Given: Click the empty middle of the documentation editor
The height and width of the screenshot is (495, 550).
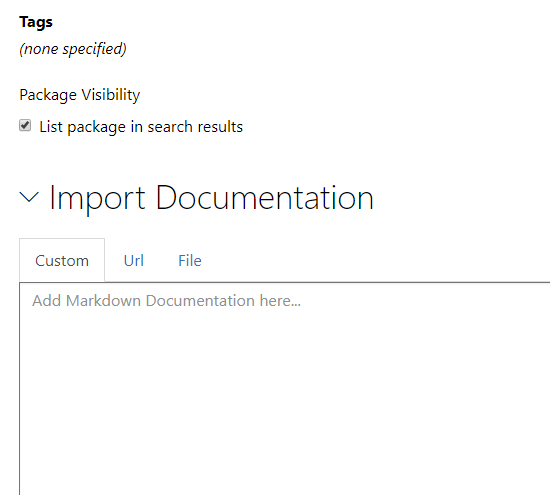Looking at the screenshot, I should tap(284, 389).
